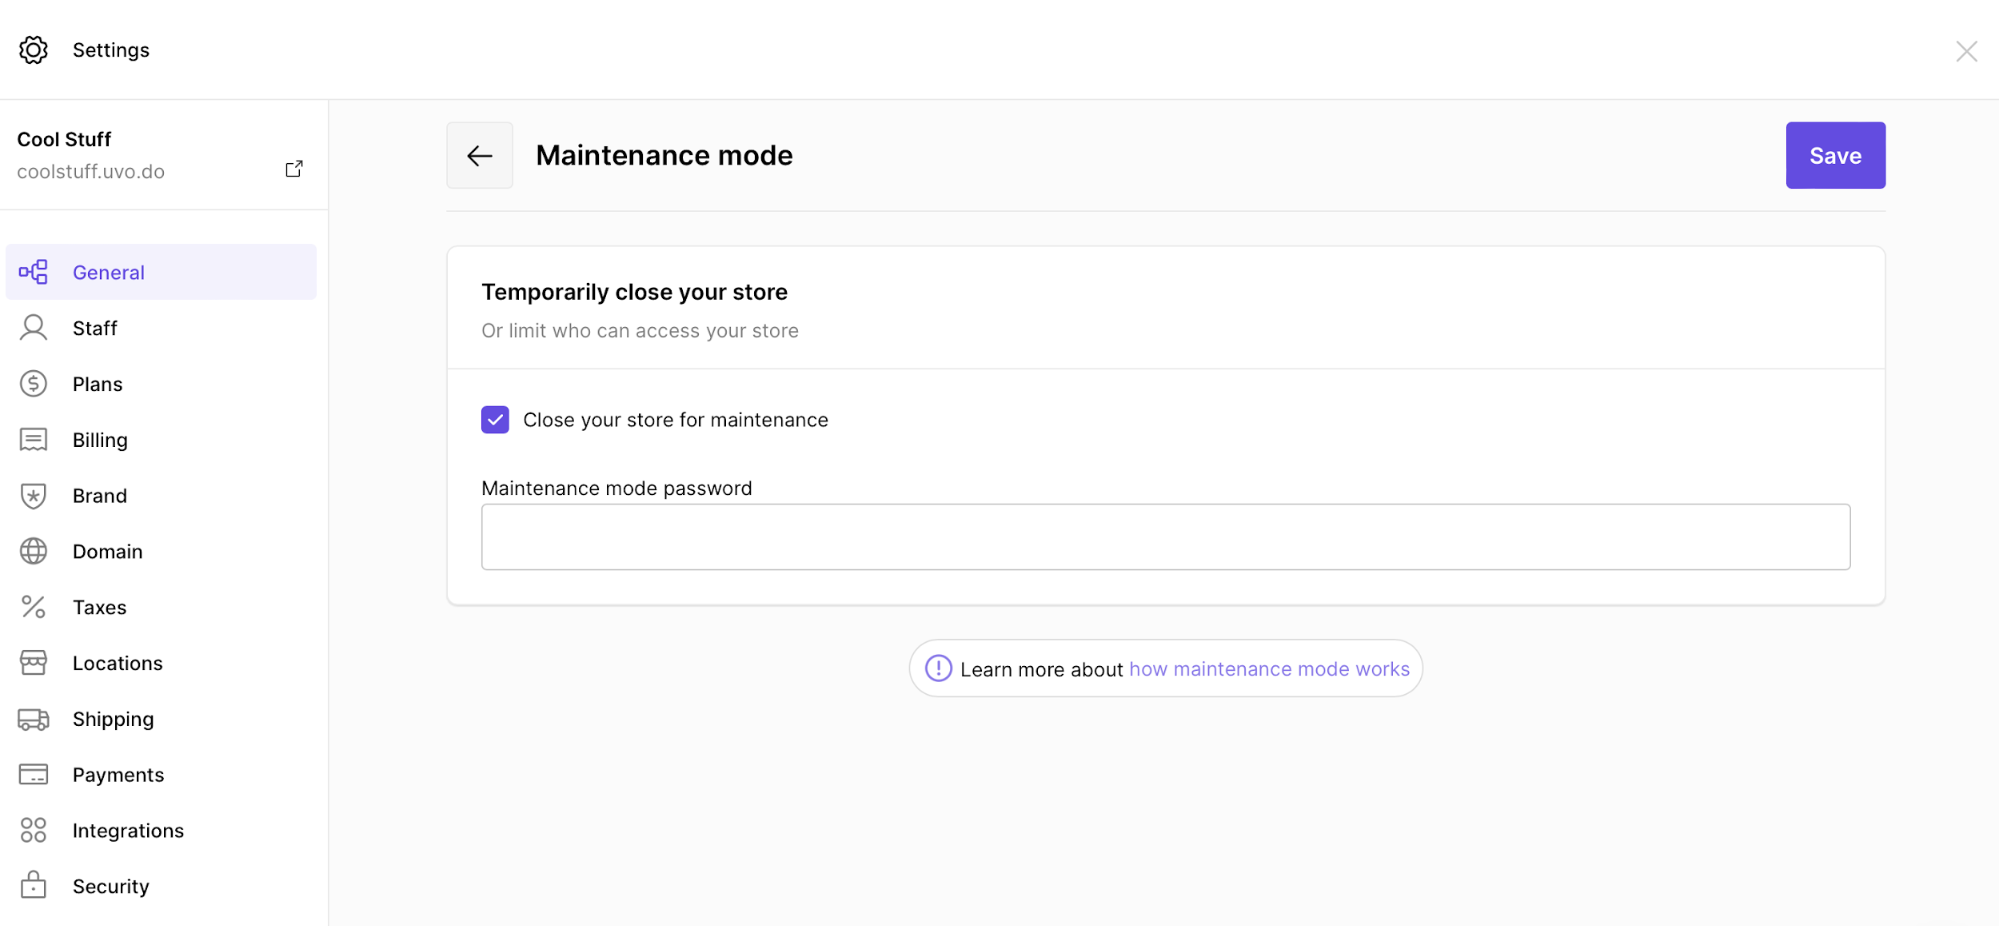Uncheck Close your store for maintenance
The height and width of the screenshot is (926, 1999).
(494, 419)
